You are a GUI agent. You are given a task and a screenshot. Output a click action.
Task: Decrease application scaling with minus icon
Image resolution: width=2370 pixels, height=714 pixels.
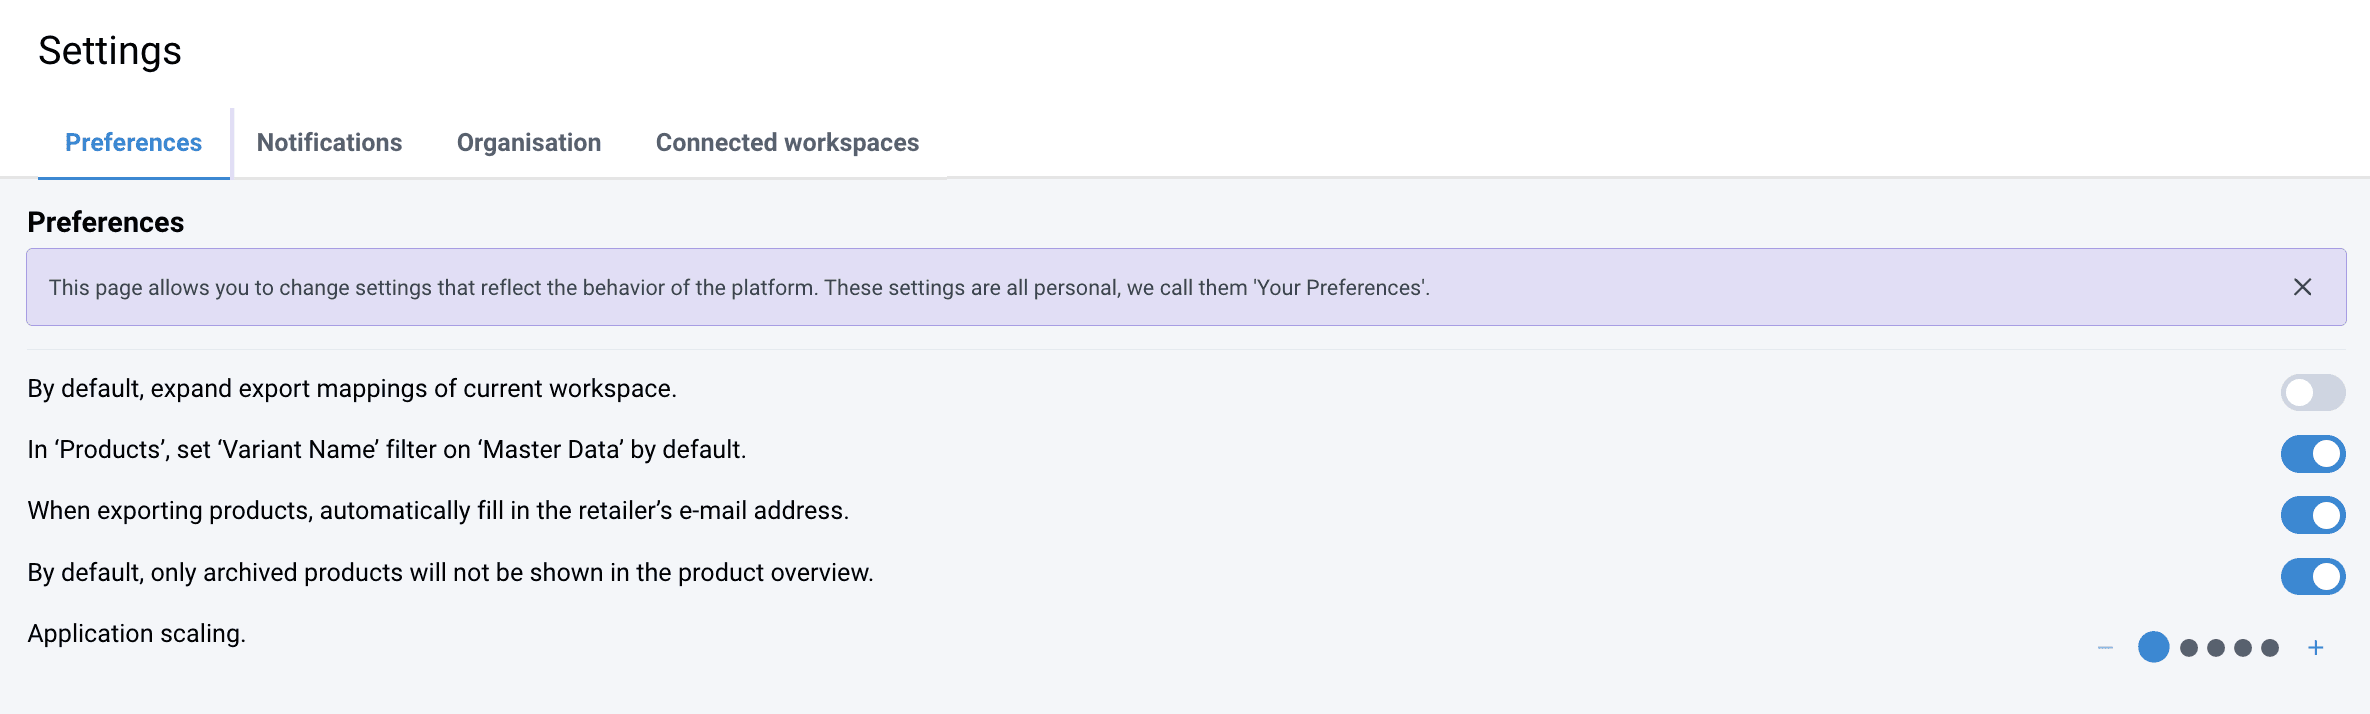click(x=2105, y=648)
